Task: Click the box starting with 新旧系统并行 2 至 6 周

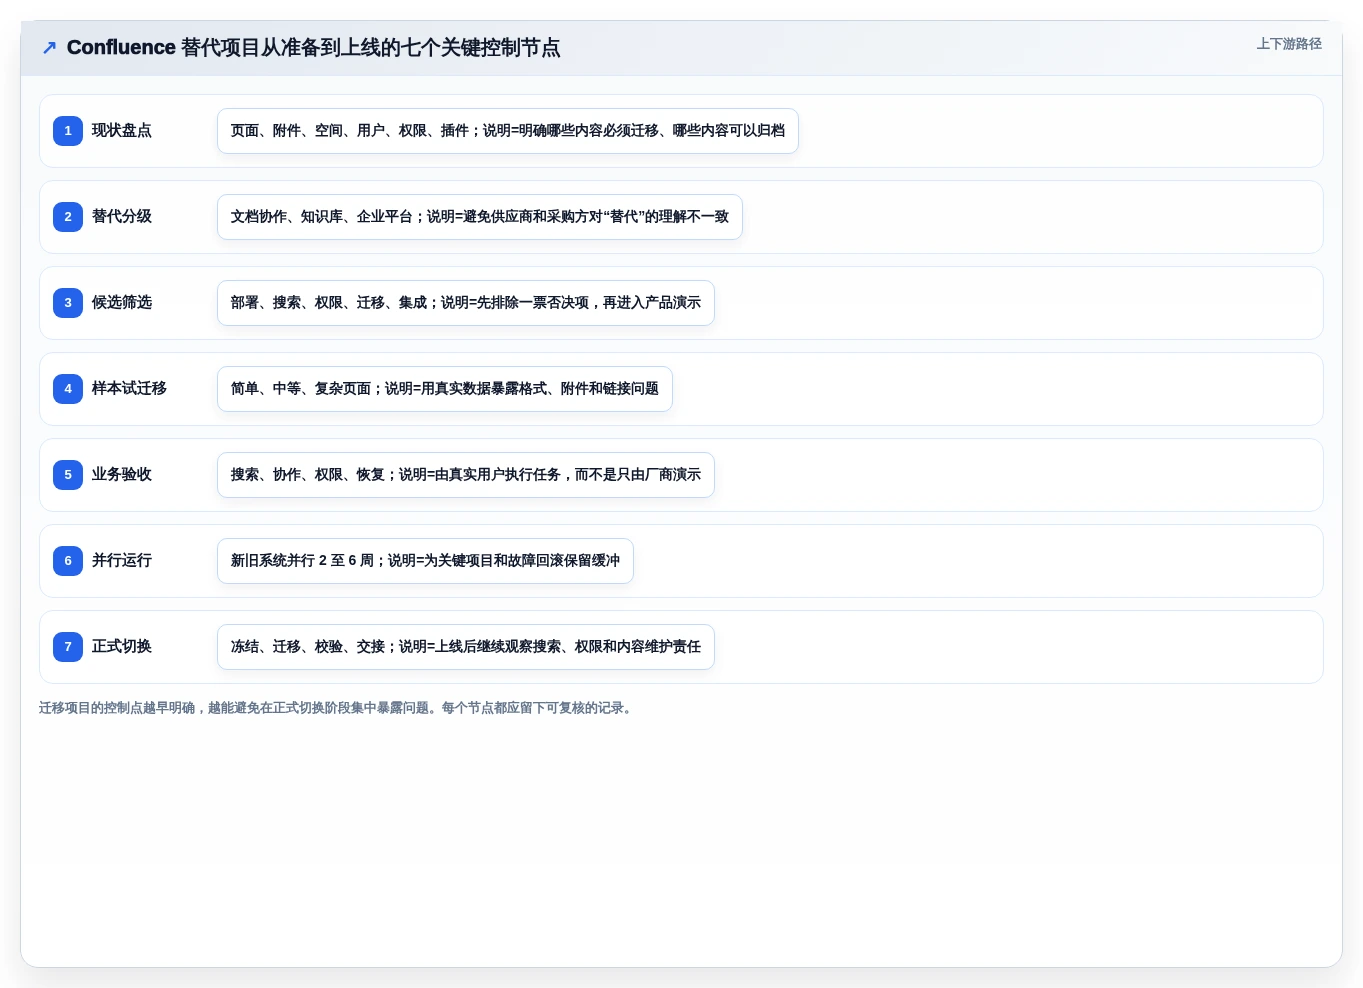Action: coord(425,561)
